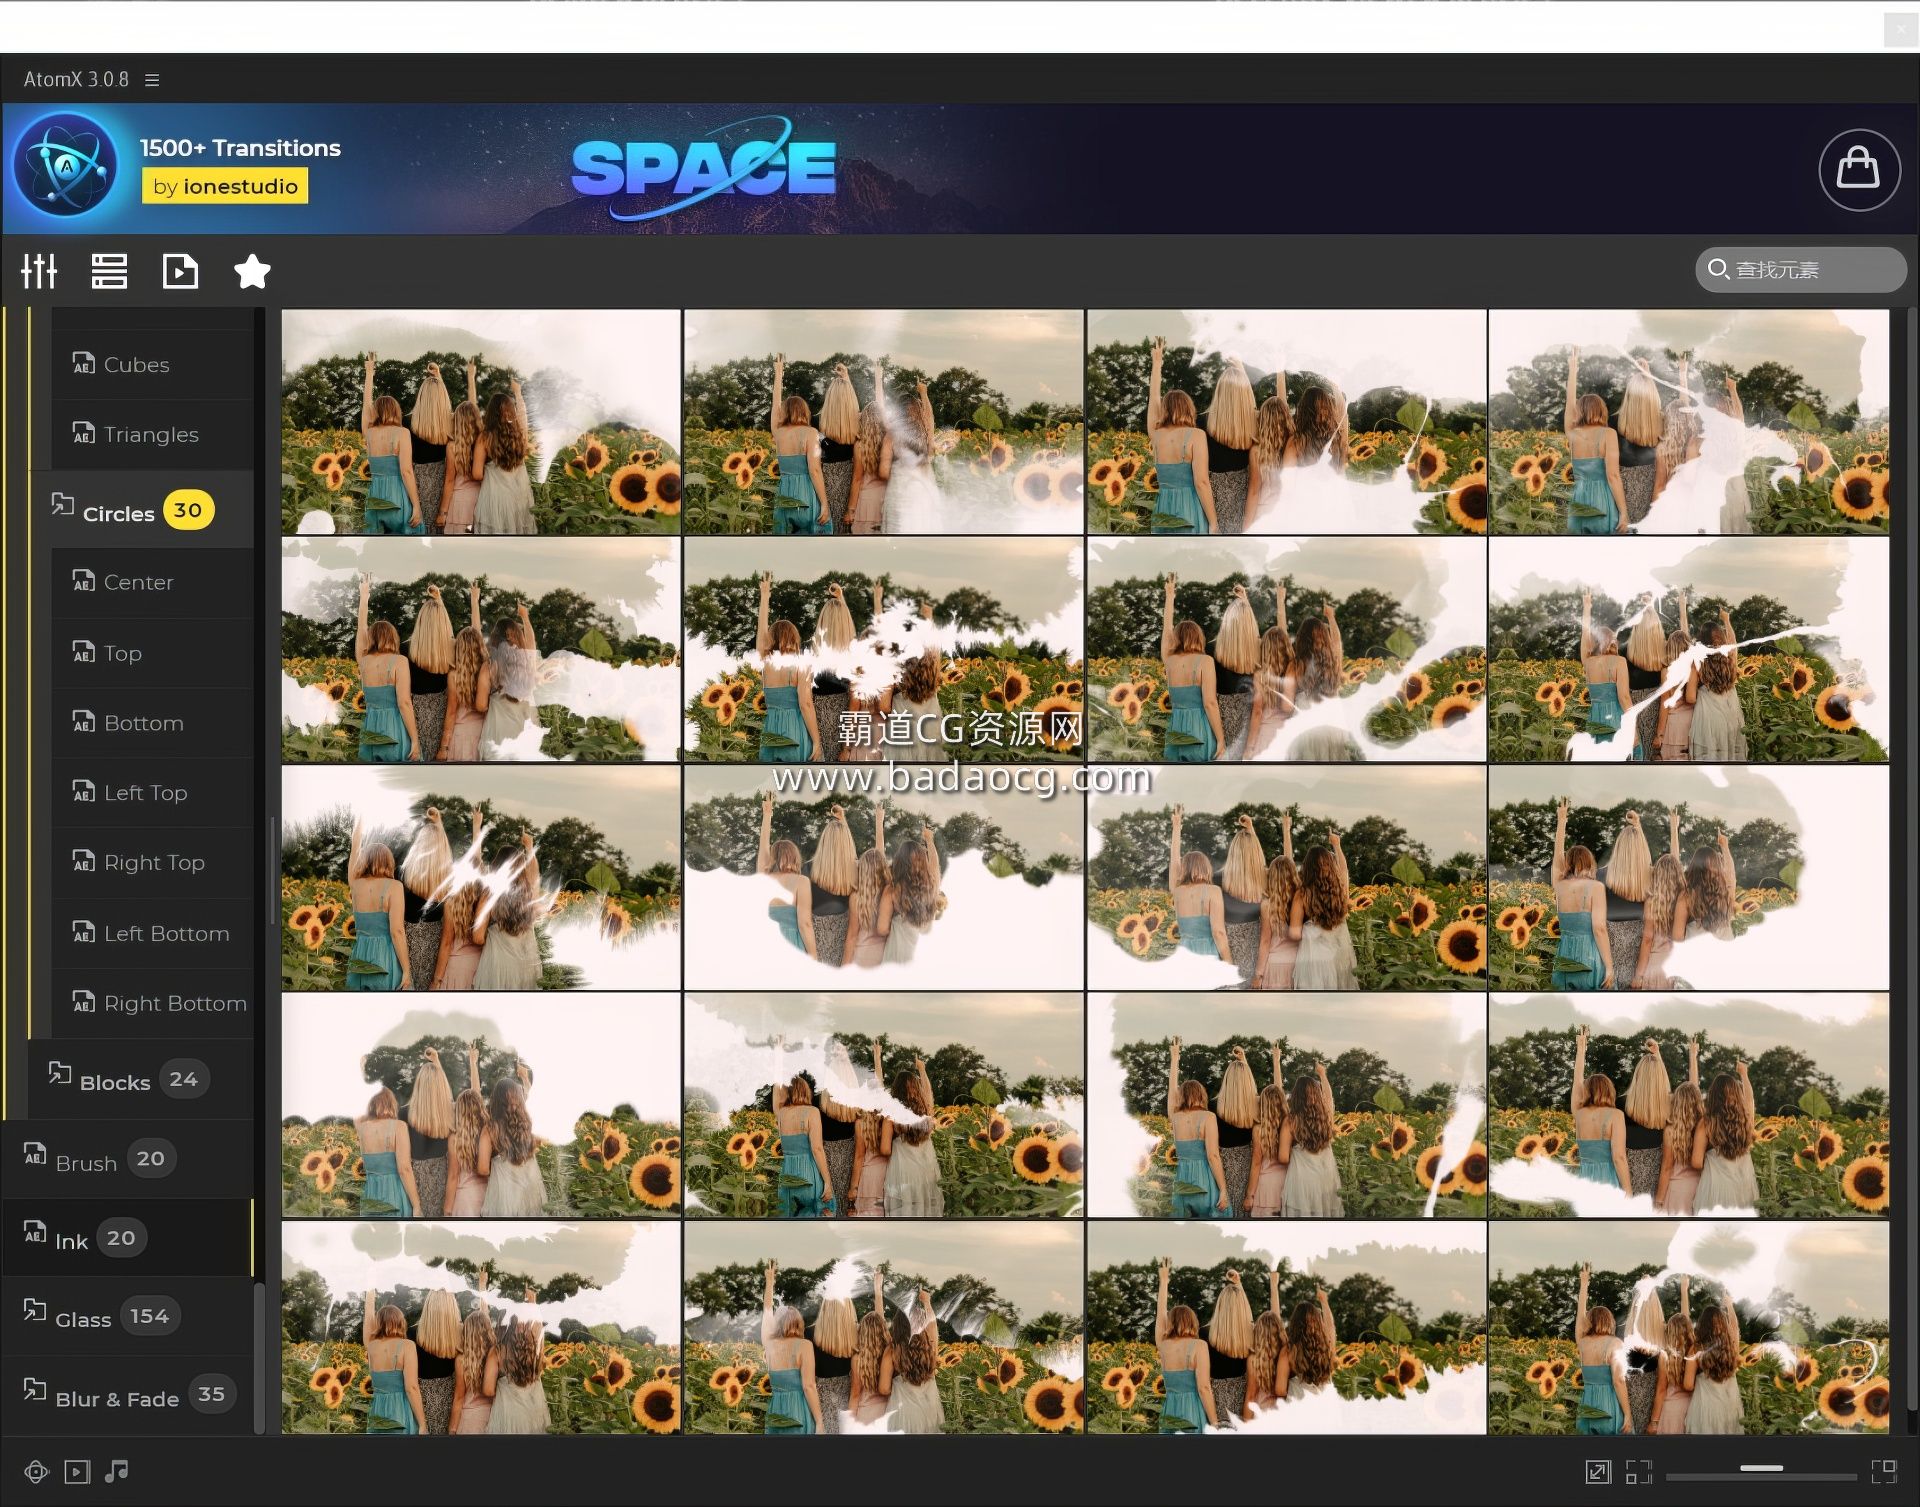Open the video file preview icon
Image resolution: width=1920 pixels, height=1507 pixels.
[x=180, y=271]
